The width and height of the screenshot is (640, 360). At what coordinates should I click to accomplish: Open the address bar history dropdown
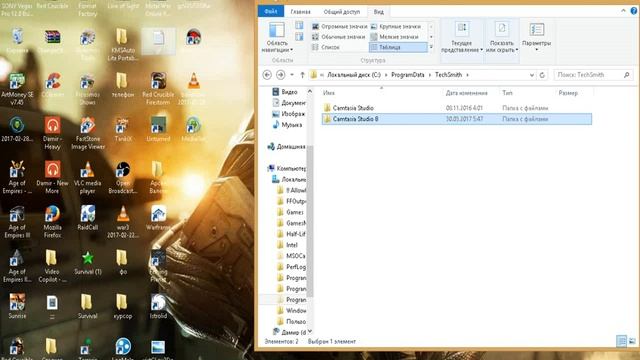tap(531, 75)
